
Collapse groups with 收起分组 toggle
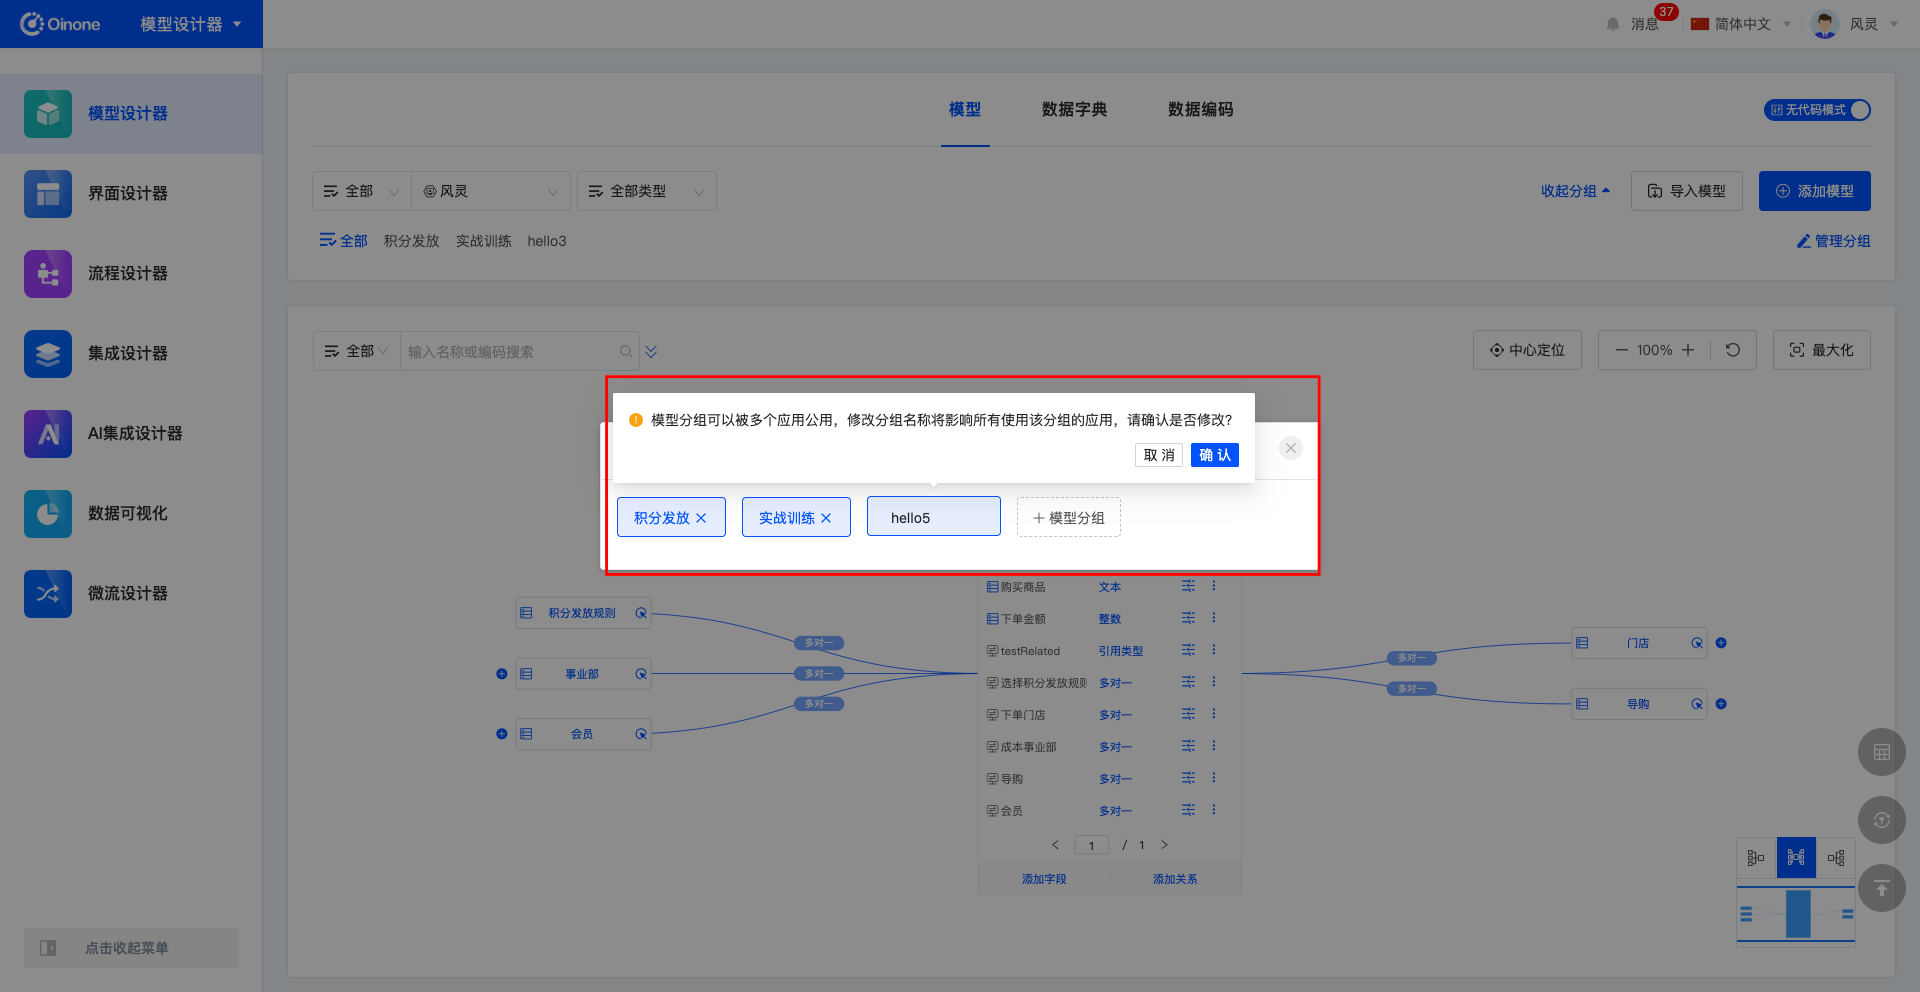coord(1575,191)
